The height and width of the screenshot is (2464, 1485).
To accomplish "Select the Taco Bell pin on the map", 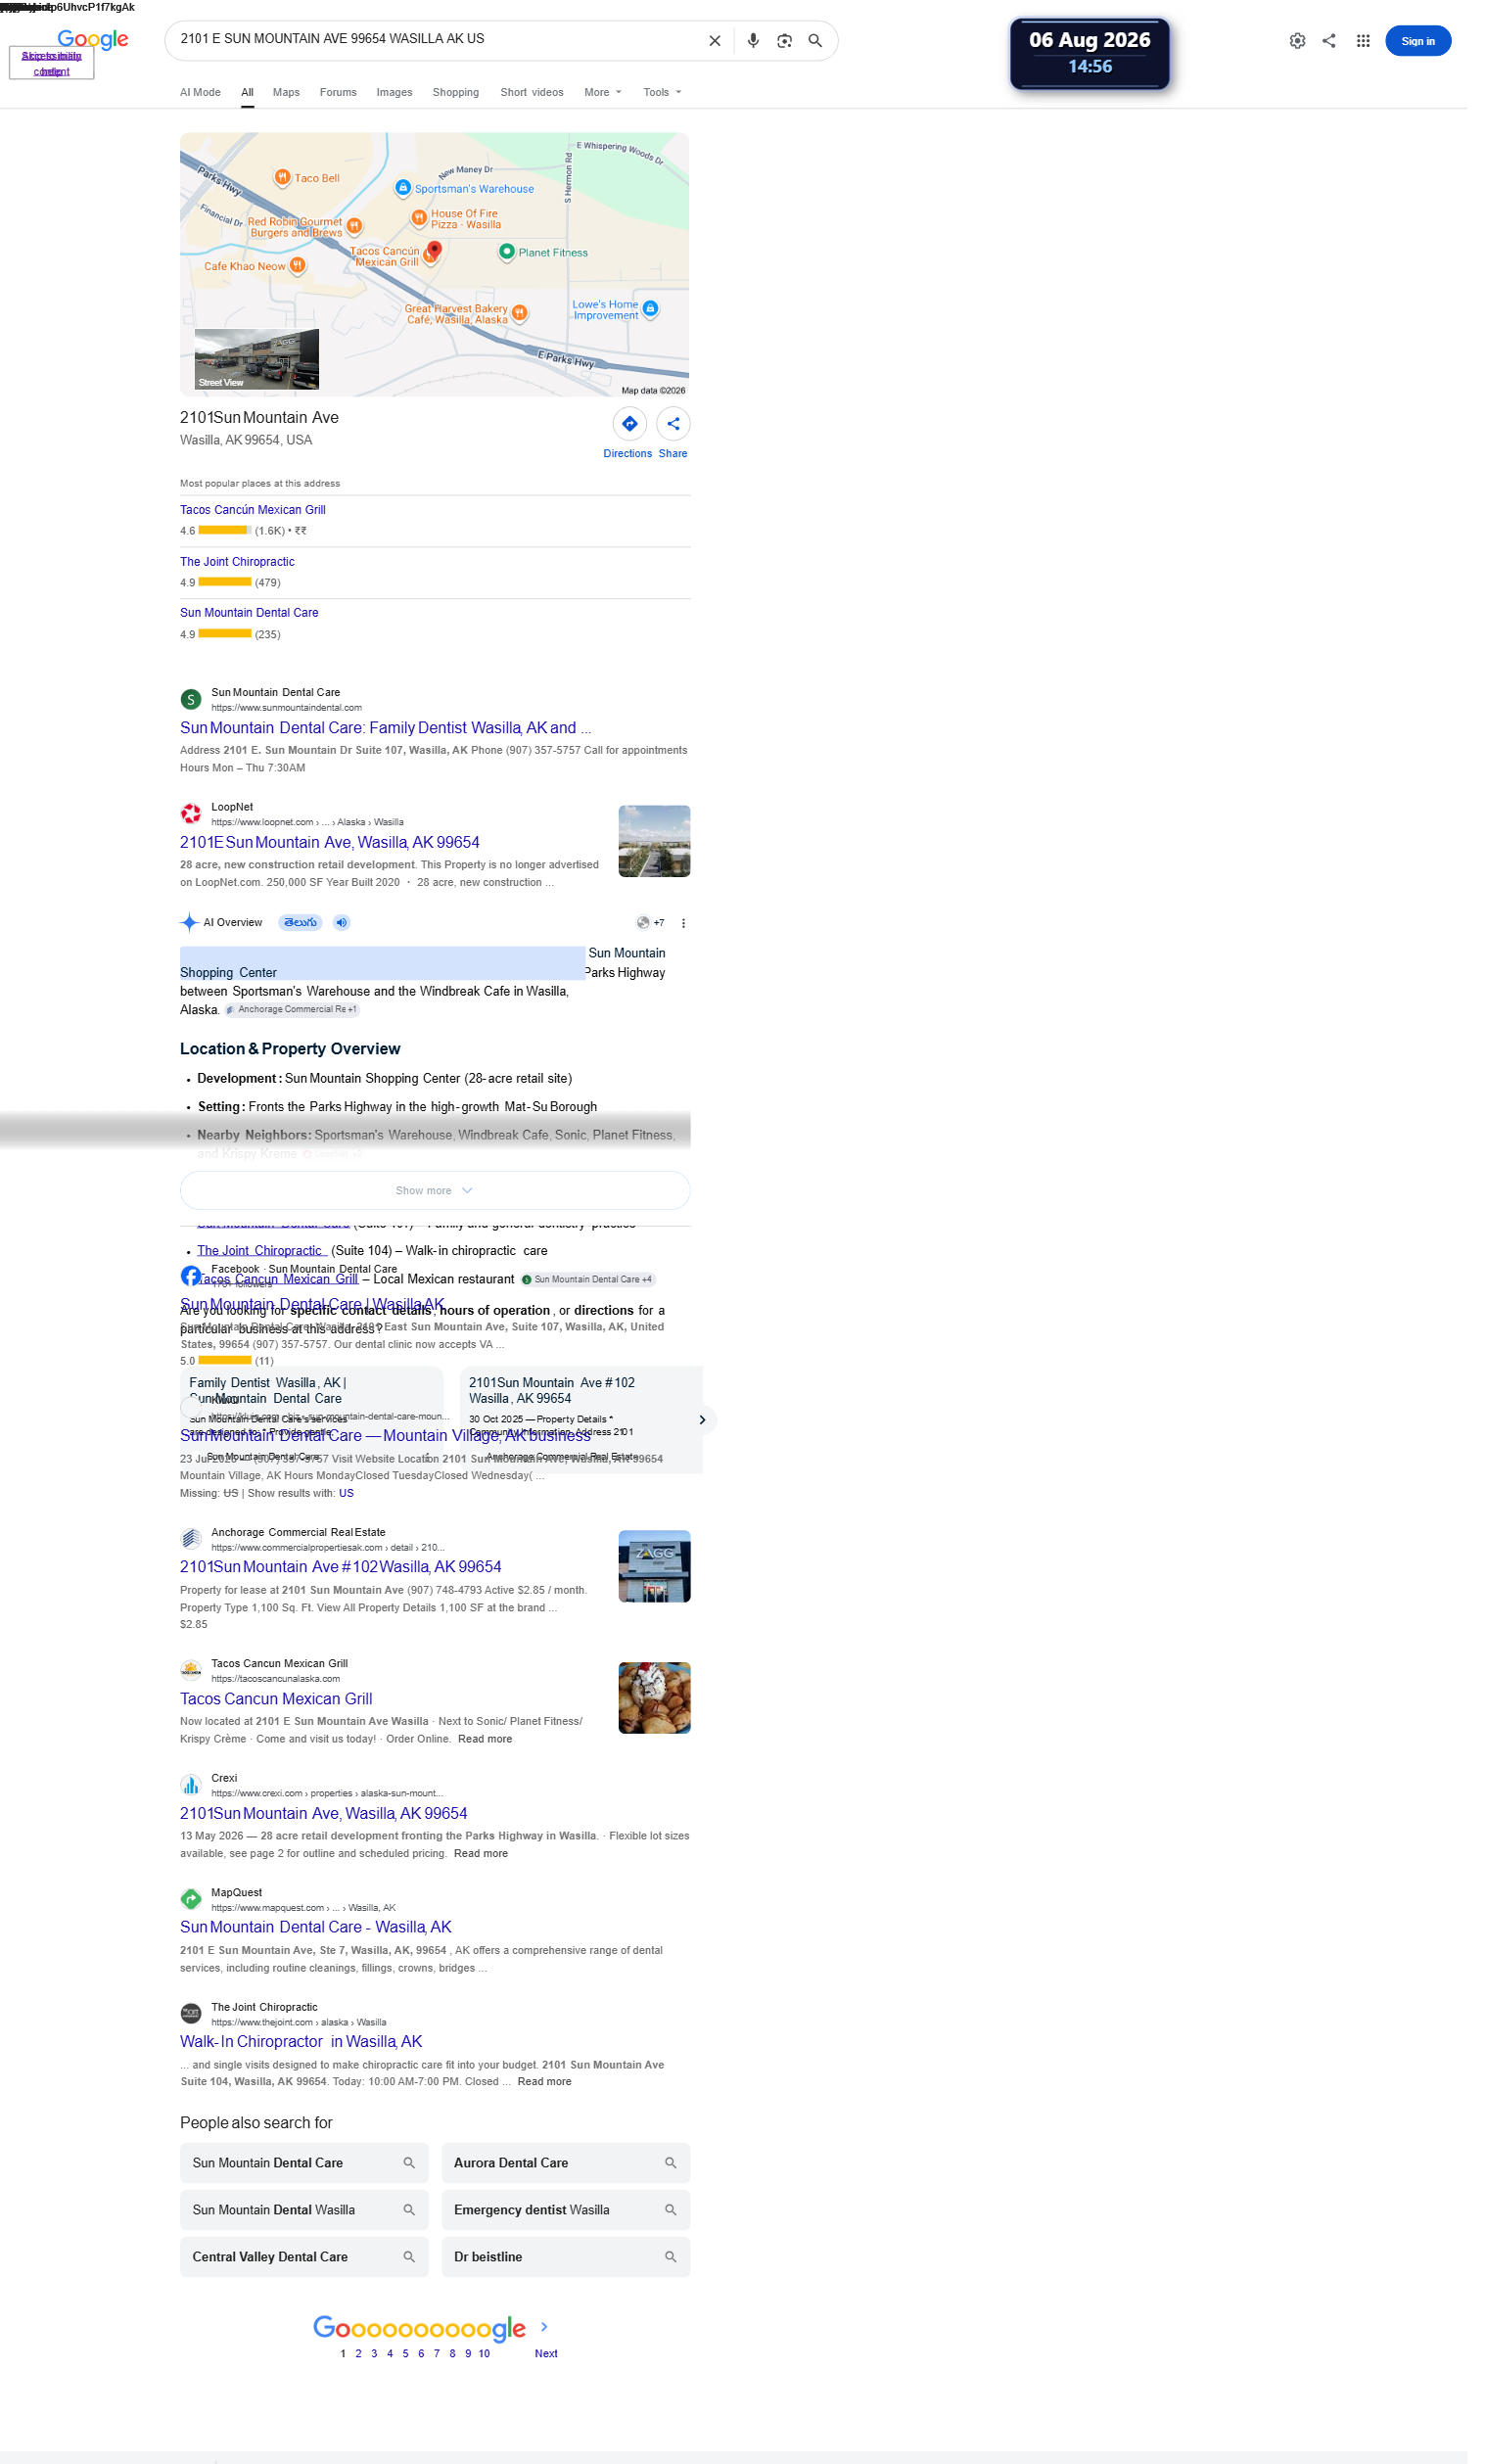I will (282, 178).
